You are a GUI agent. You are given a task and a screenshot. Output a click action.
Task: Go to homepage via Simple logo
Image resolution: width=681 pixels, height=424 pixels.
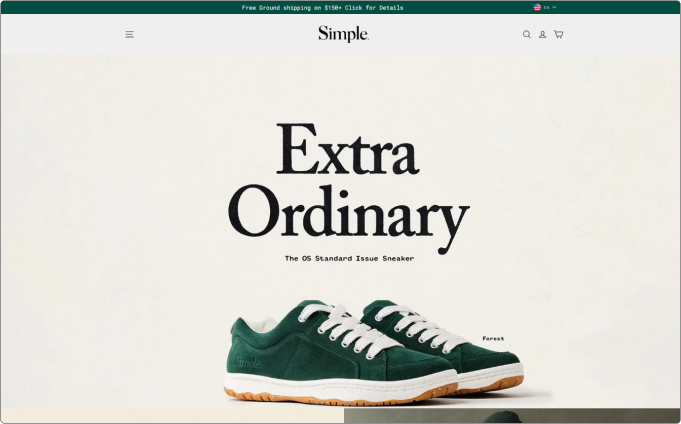click(x=343, y=34)
